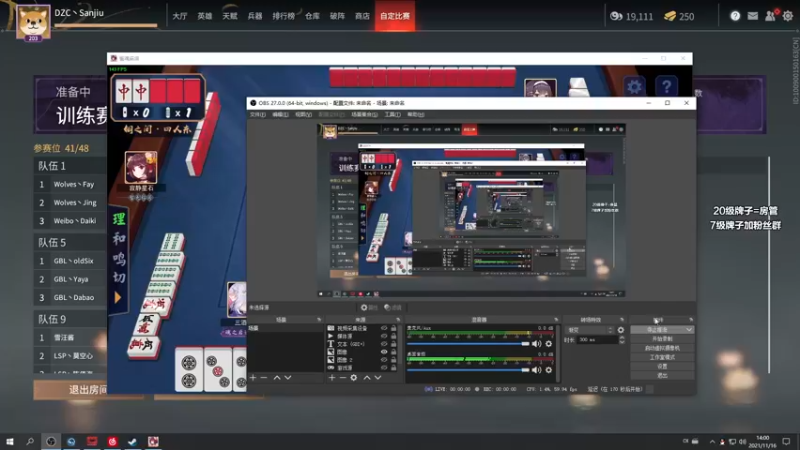Click the duration stepper arrows next to 300 ms
The width and height of the screenshot is (800, 450).
pos(621,340)
